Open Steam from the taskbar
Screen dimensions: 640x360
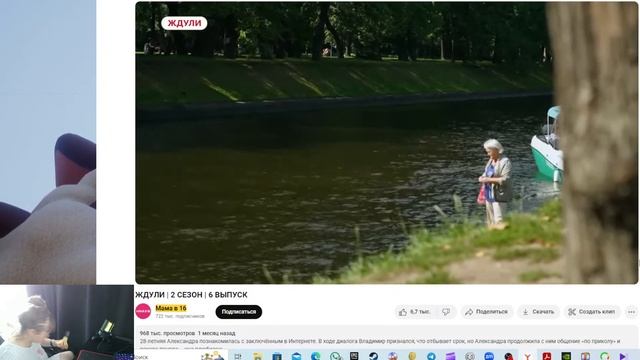pos(373,356)
